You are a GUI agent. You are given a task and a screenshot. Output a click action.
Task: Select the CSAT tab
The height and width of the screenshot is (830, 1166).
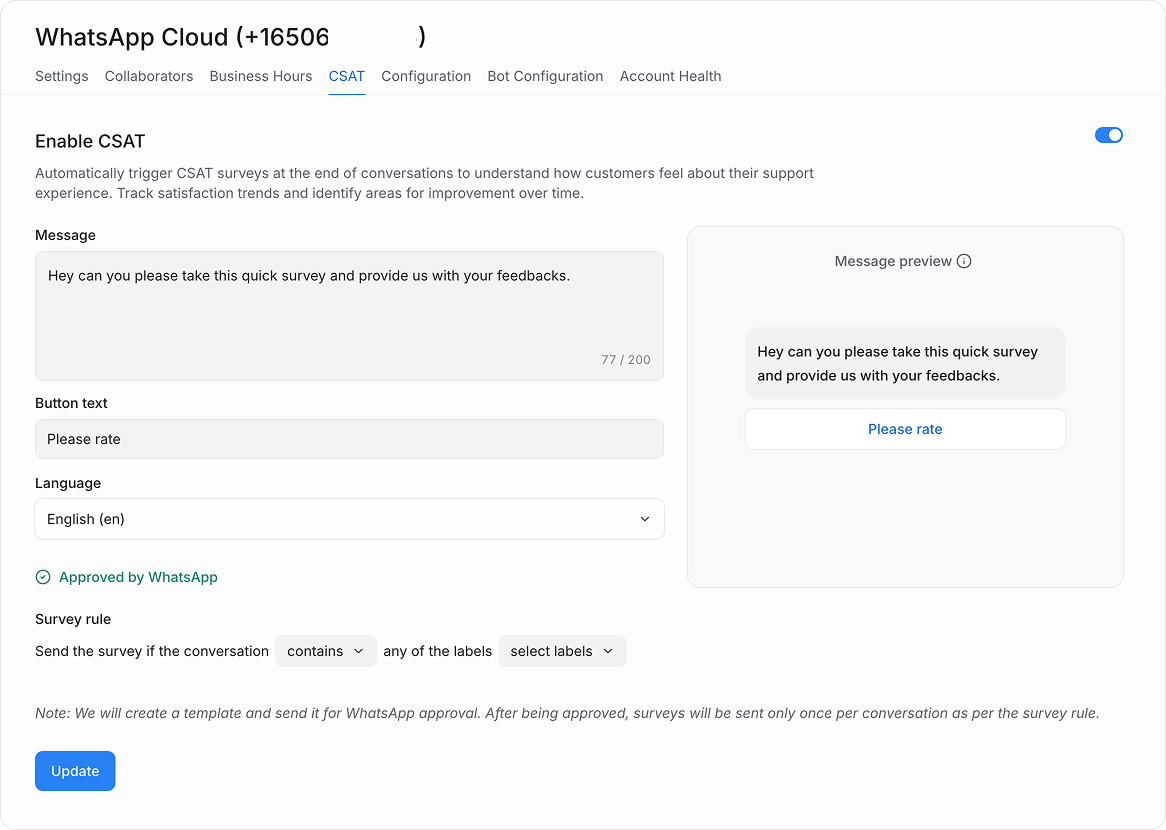tap(347, 76)
